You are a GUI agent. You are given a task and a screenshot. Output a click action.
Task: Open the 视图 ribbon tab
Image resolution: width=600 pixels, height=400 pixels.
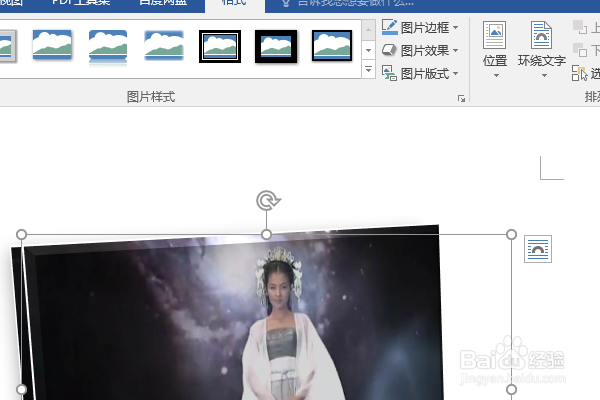tap(11, 3)
